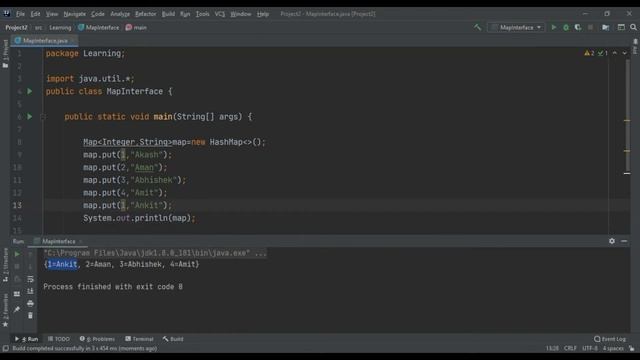Click MapInterface class in the breadcrumb
Image resolution: width=640 pixels, height=360 pixels.
point(98,27)
